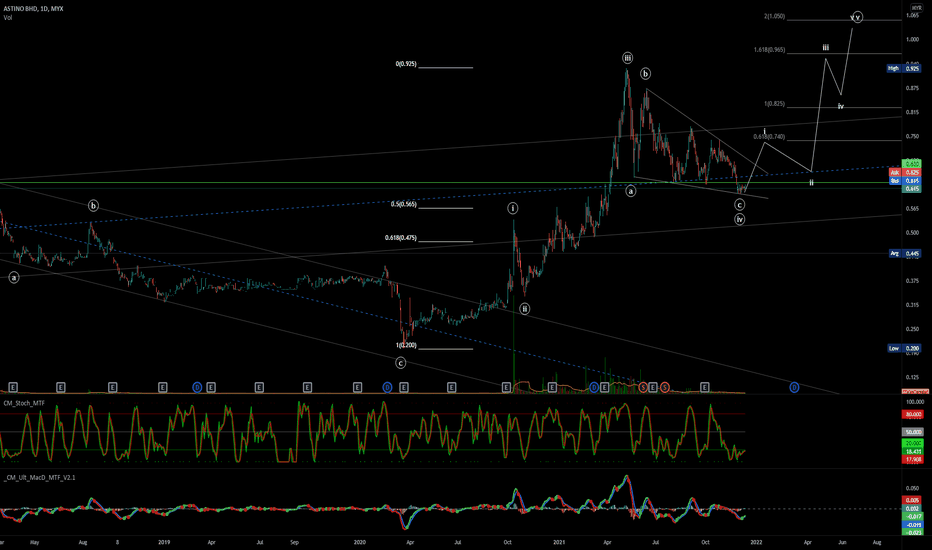
Task: Select the 0(0.925) Fibonacci level label
Action: coord(406,64)
